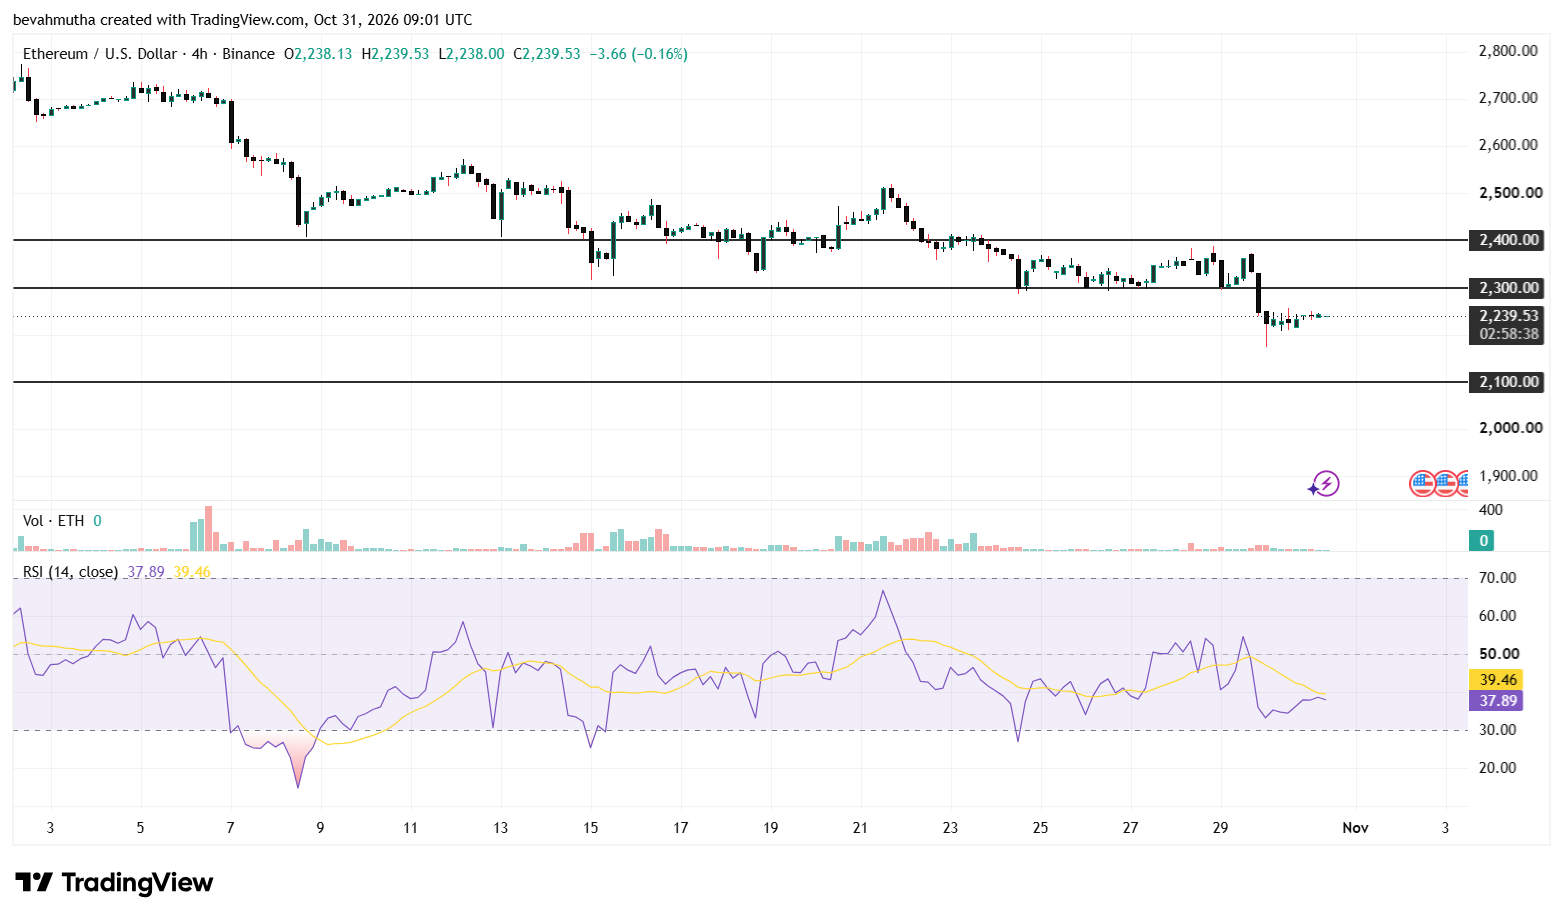Click the leftmost US flag economic event icon

click(1422, 484)
